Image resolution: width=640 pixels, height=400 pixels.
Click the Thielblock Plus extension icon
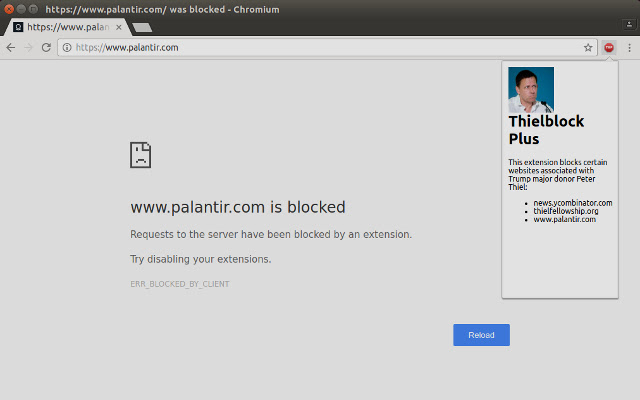pos(609,47)
